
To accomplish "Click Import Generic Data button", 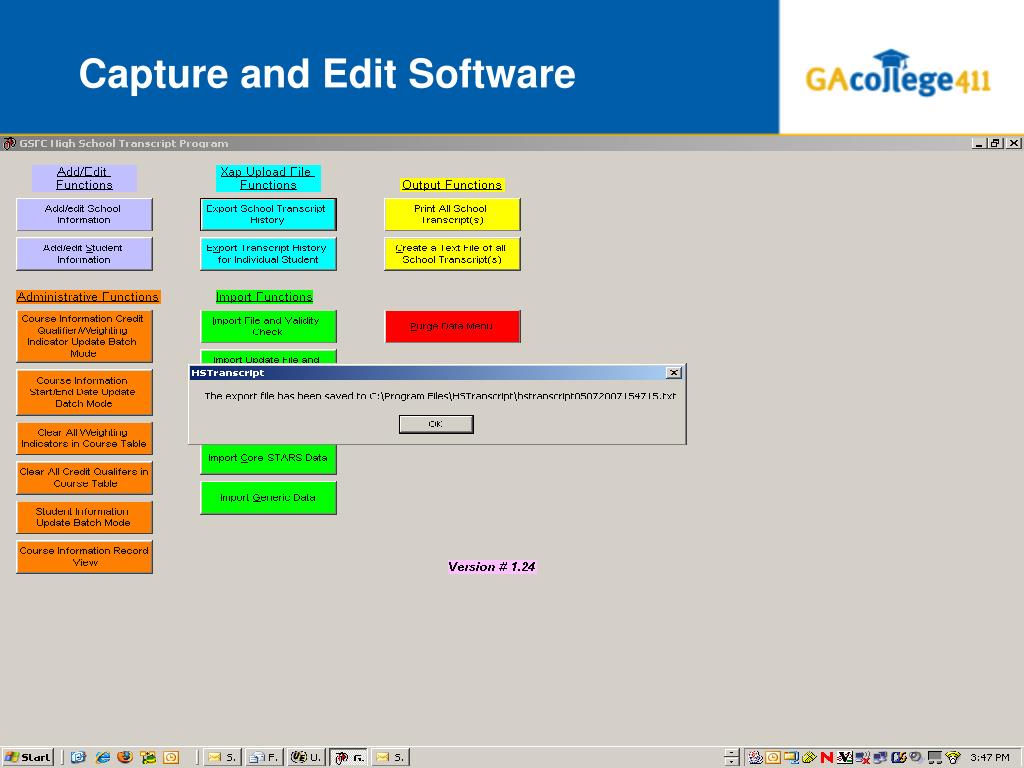I will coord(268,498).
